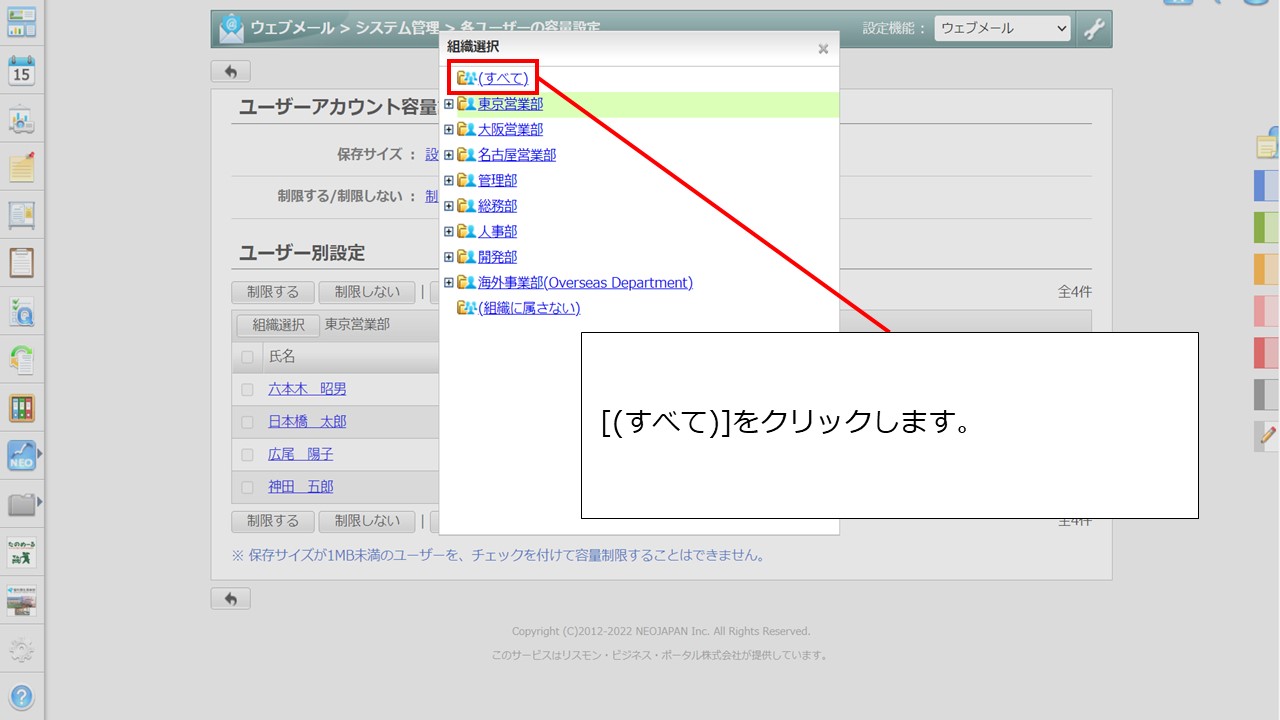This screenshot has height=720, width=1280.
Task: Expand the 大阪営業部 tree node
Action: (x=449, y=129)
